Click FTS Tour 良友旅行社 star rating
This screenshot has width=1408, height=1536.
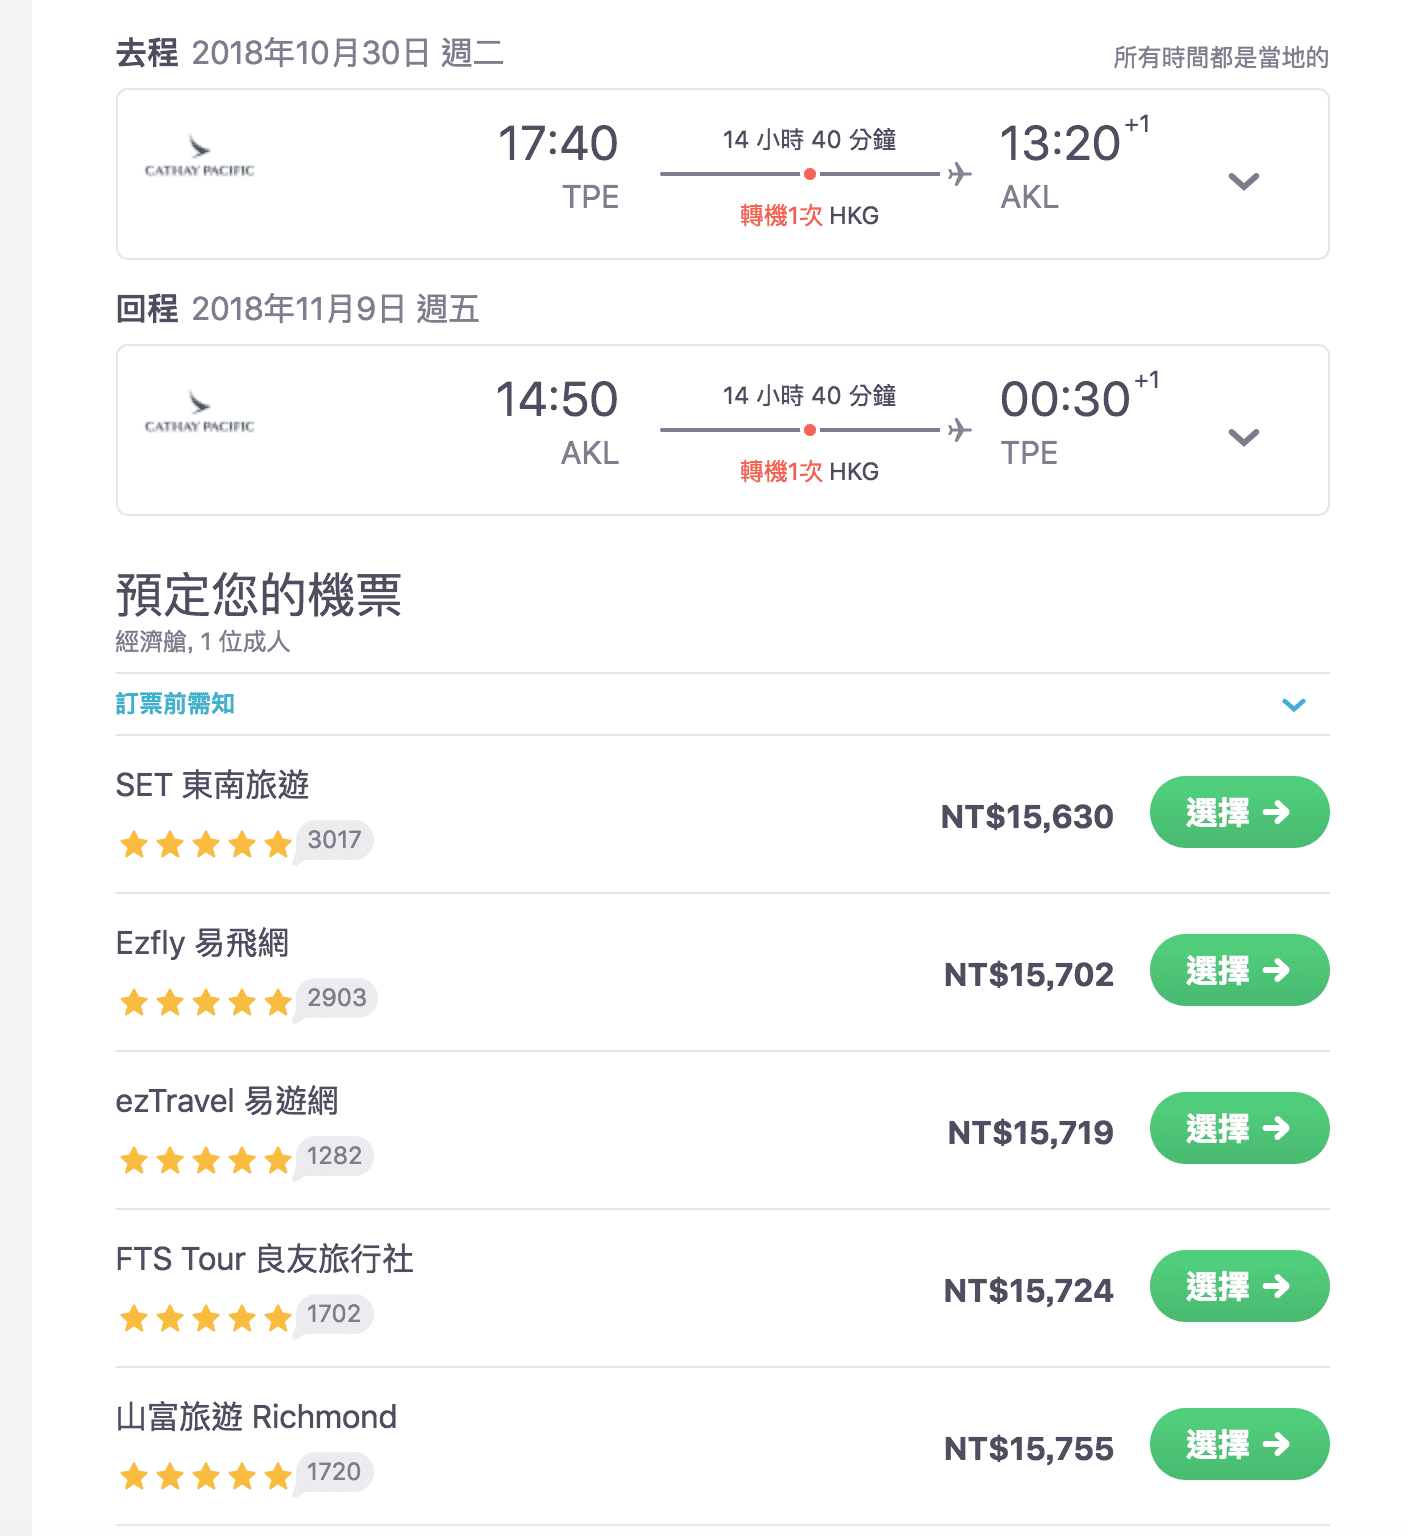(x=205, y=1319)
